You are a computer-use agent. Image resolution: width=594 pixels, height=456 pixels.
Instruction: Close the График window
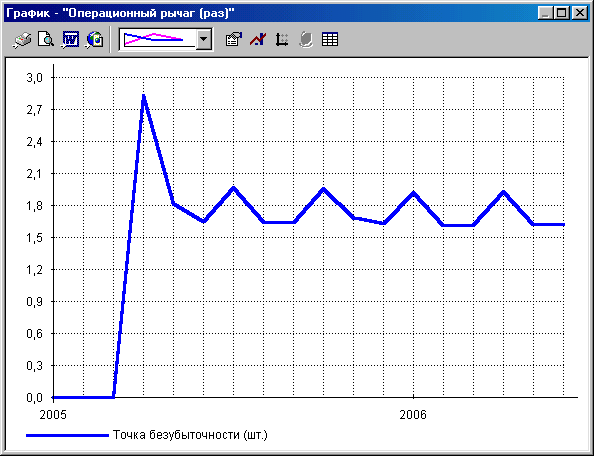580,14
